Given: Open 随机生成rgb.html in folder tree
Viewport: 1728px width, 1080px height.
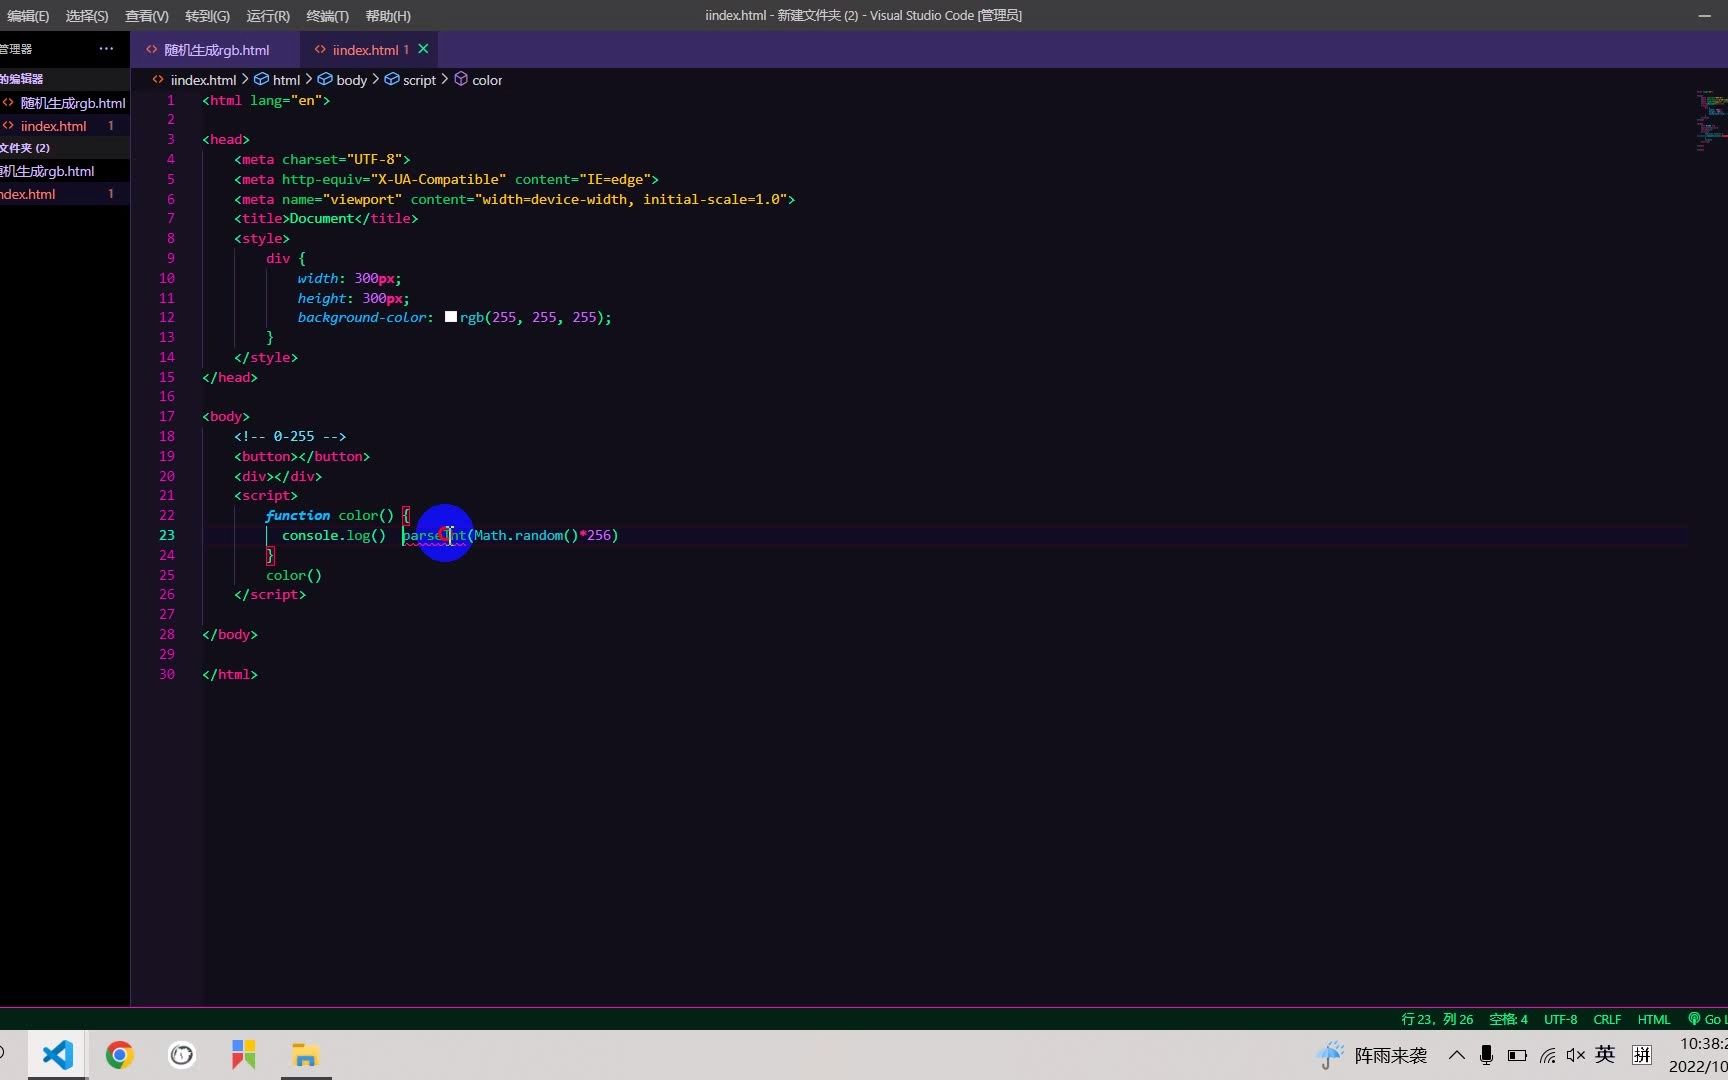Looking at the screenshot, I should pyautogui.click(x=64, y=171).
